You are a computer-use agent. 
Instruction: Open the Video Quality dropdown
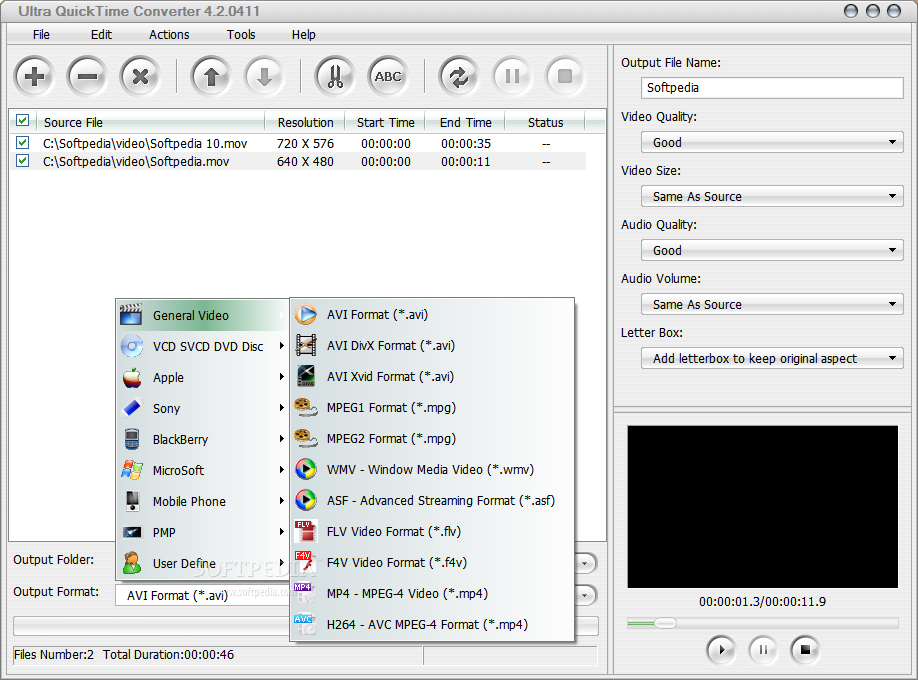coord(772,142)
